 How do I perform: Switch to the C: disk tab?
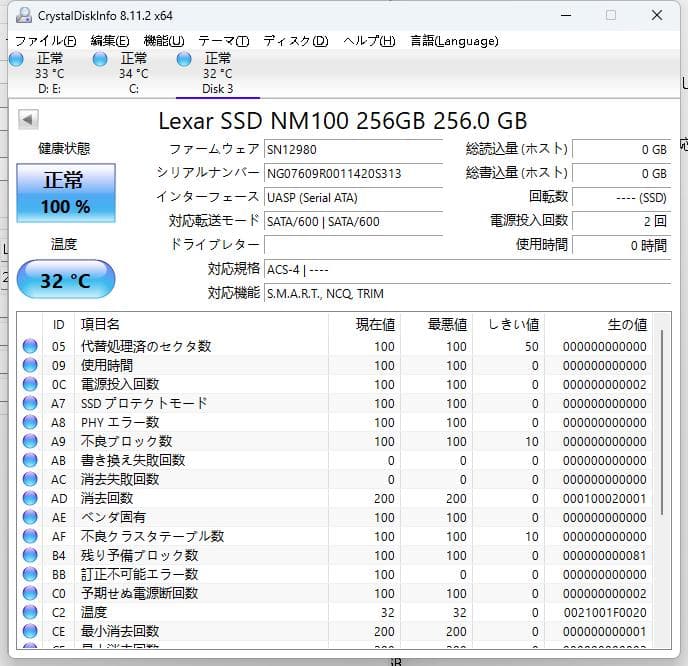coord(133,73)
